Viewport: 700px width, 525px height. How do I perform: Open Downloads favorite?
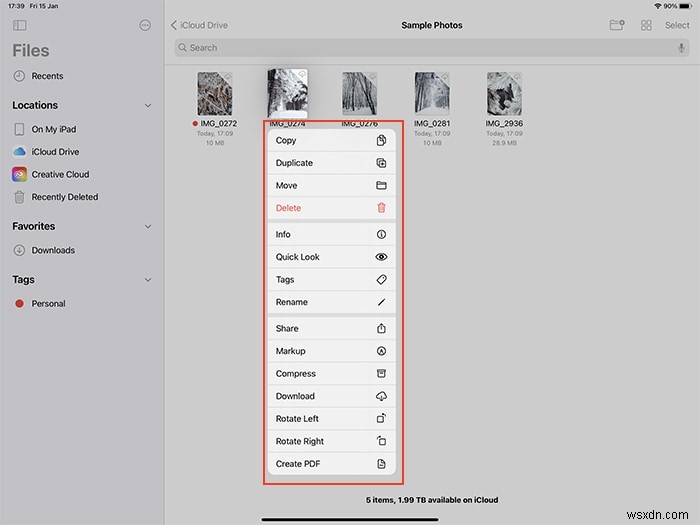[x=53, y=250]
